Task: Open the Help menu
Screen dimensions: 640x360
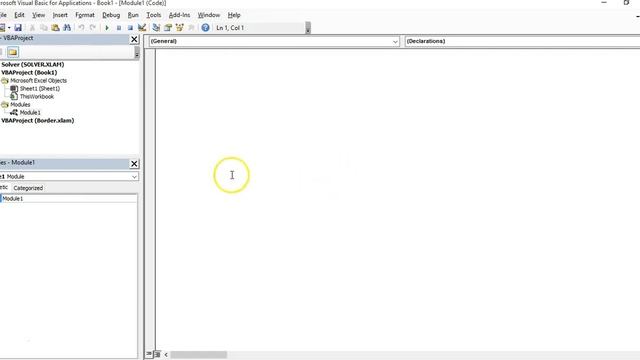Action: (234, 15)
